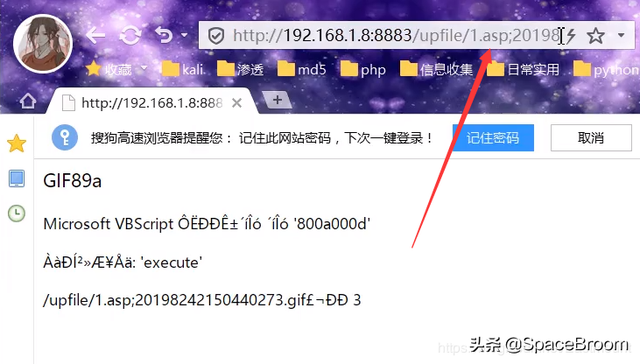The width and height of the screenshot is (640, 364).
Task: Bookmark page with star icon in address bar
Action: 596,36
